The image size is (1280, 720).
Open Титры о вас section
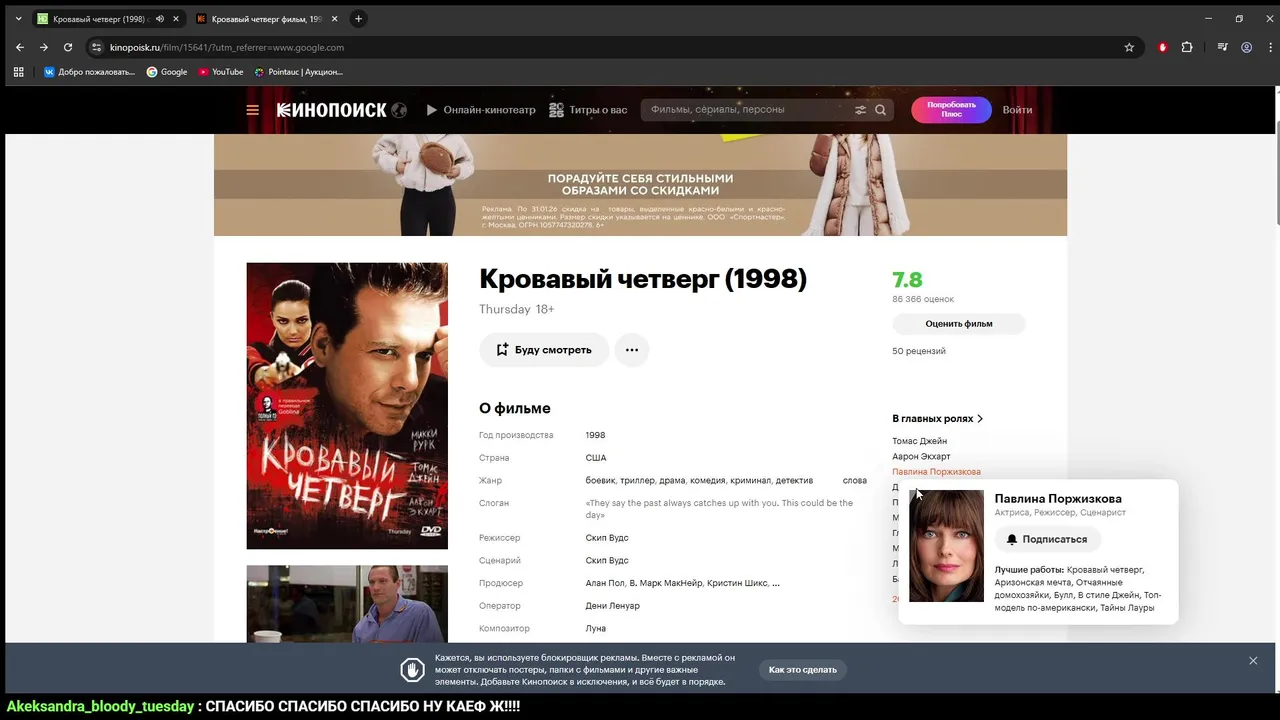pos(588,110)
